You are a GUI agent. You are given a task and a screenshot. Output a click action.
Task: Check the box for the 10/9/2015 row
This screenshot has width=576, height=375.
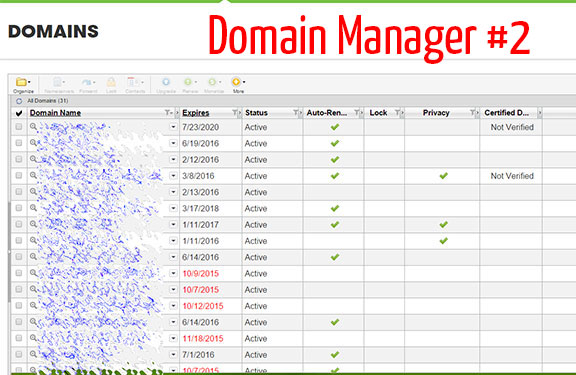click(x=19, y=273)
